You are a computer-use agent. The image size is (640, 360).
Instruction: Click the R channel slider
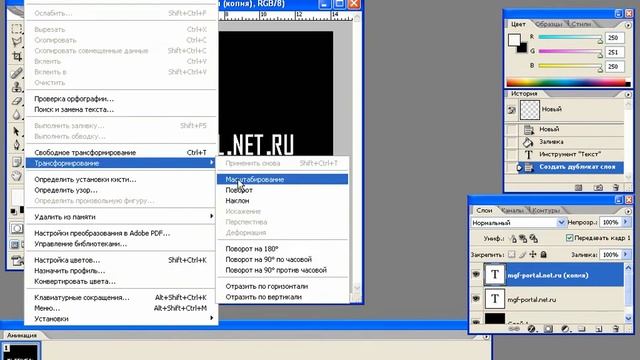tap(571, 38)
